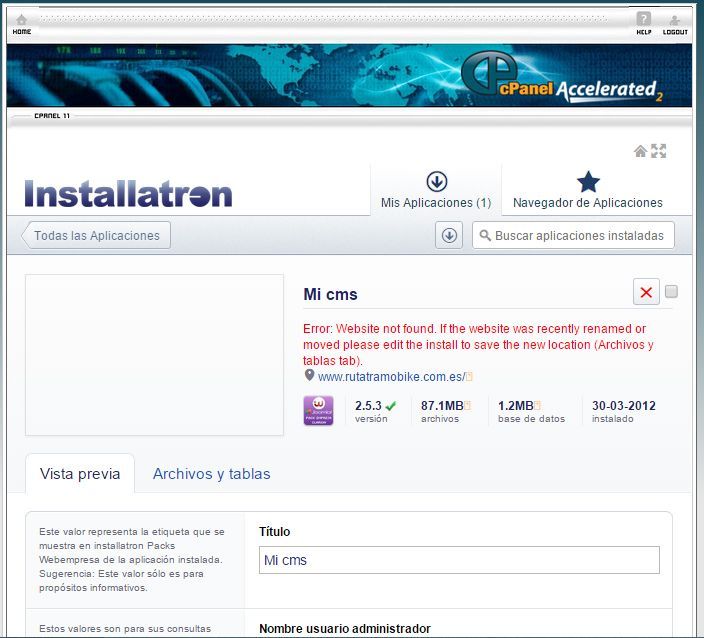
Task: Click the import download-arrow button beside the search
Action: (449, 235)
